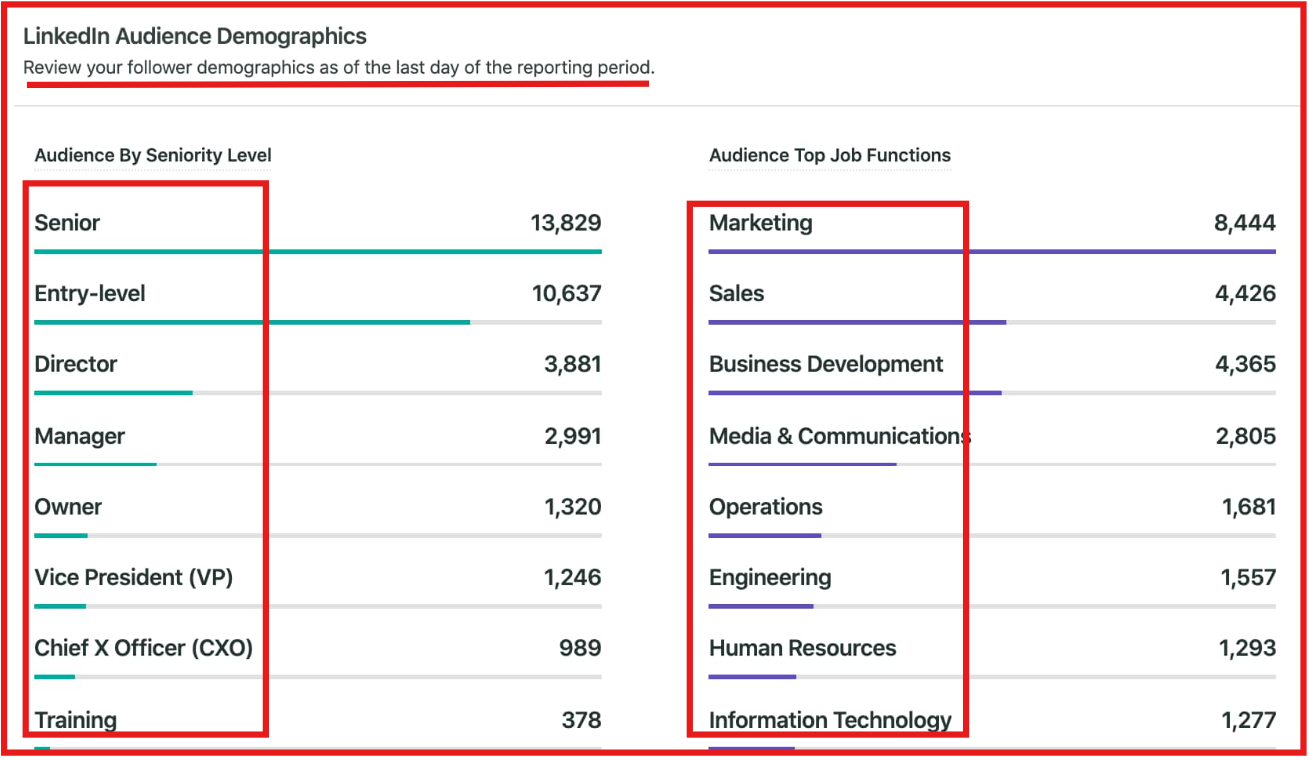Click the Human Resources label
This screenshot has width=1309, height=760.
[802, 647]
